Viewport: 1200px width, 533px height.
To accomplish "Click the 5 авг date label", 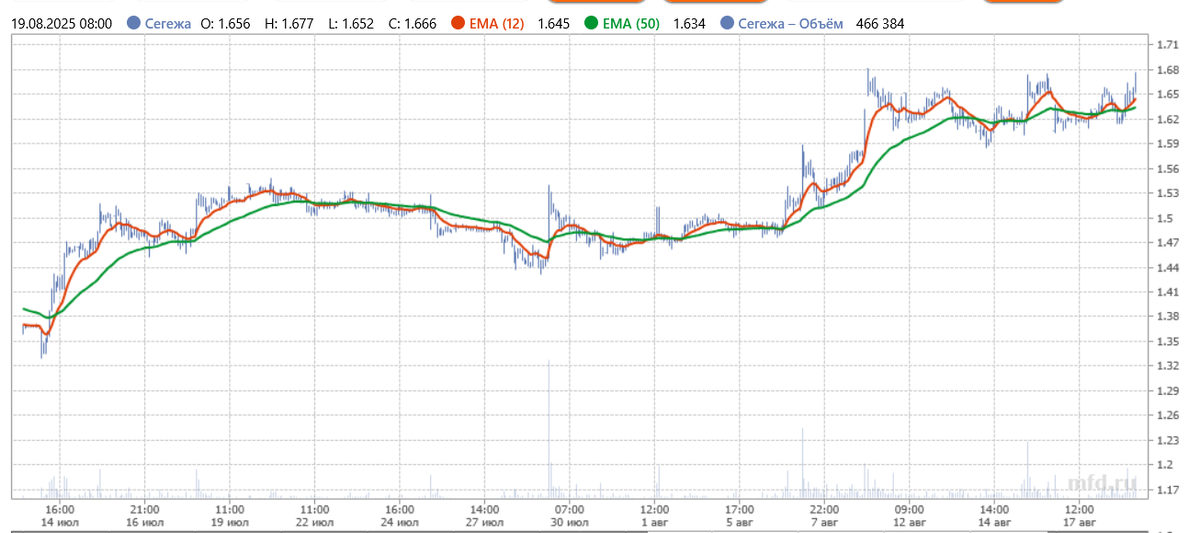I will (x=739, y=522).
